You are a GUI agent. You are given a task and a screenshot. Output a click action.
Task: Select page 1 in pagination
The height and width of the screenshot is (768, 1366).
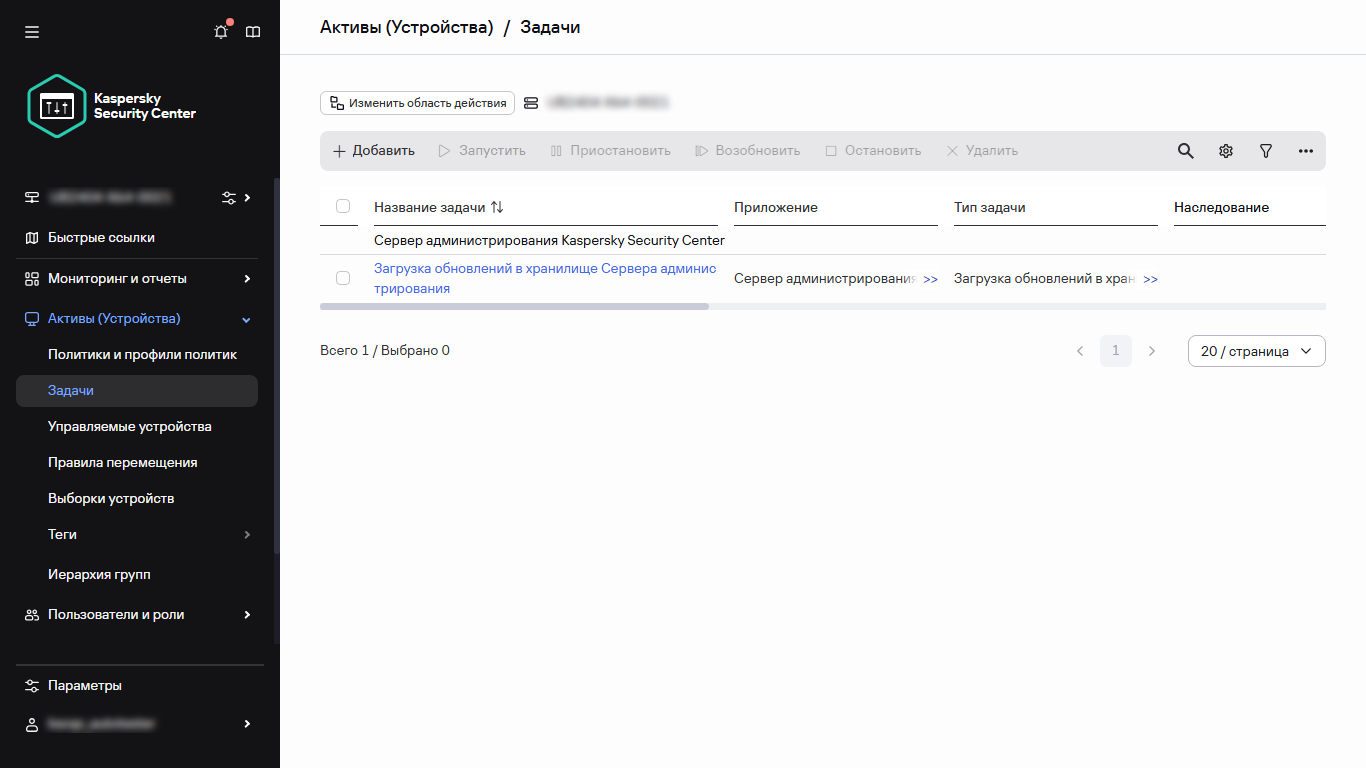[1116, 351]
